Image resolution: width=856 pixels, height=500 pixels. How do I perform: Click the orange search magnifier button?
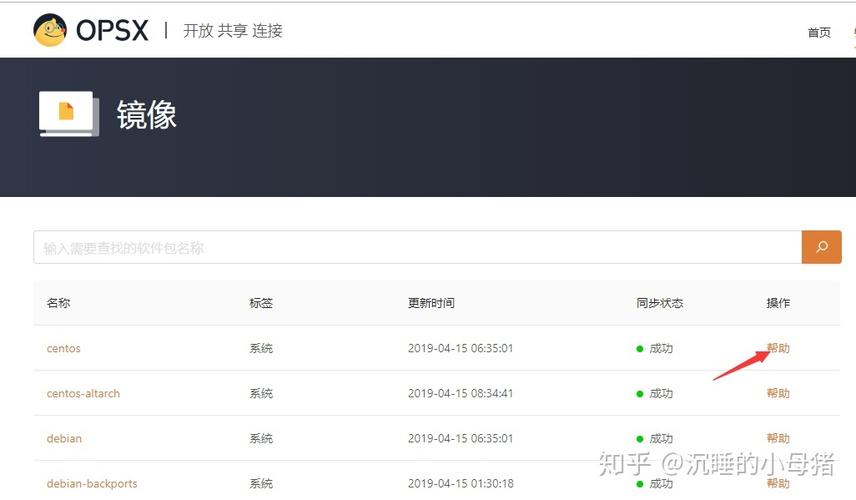tap(821, 247)
